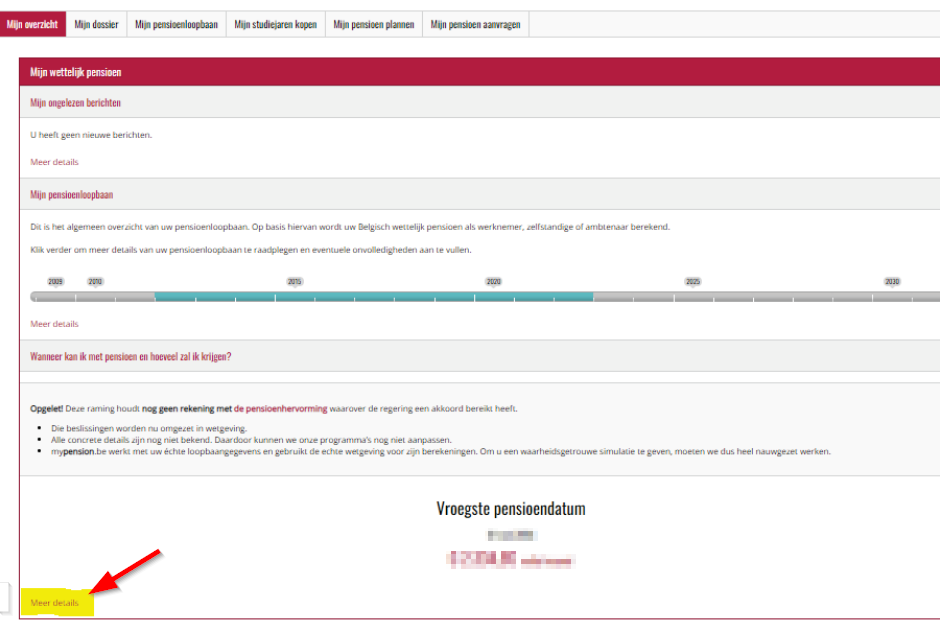952x630 pixels.
Task: Click Meer details below the career timeline
Action: click(54, 324)
